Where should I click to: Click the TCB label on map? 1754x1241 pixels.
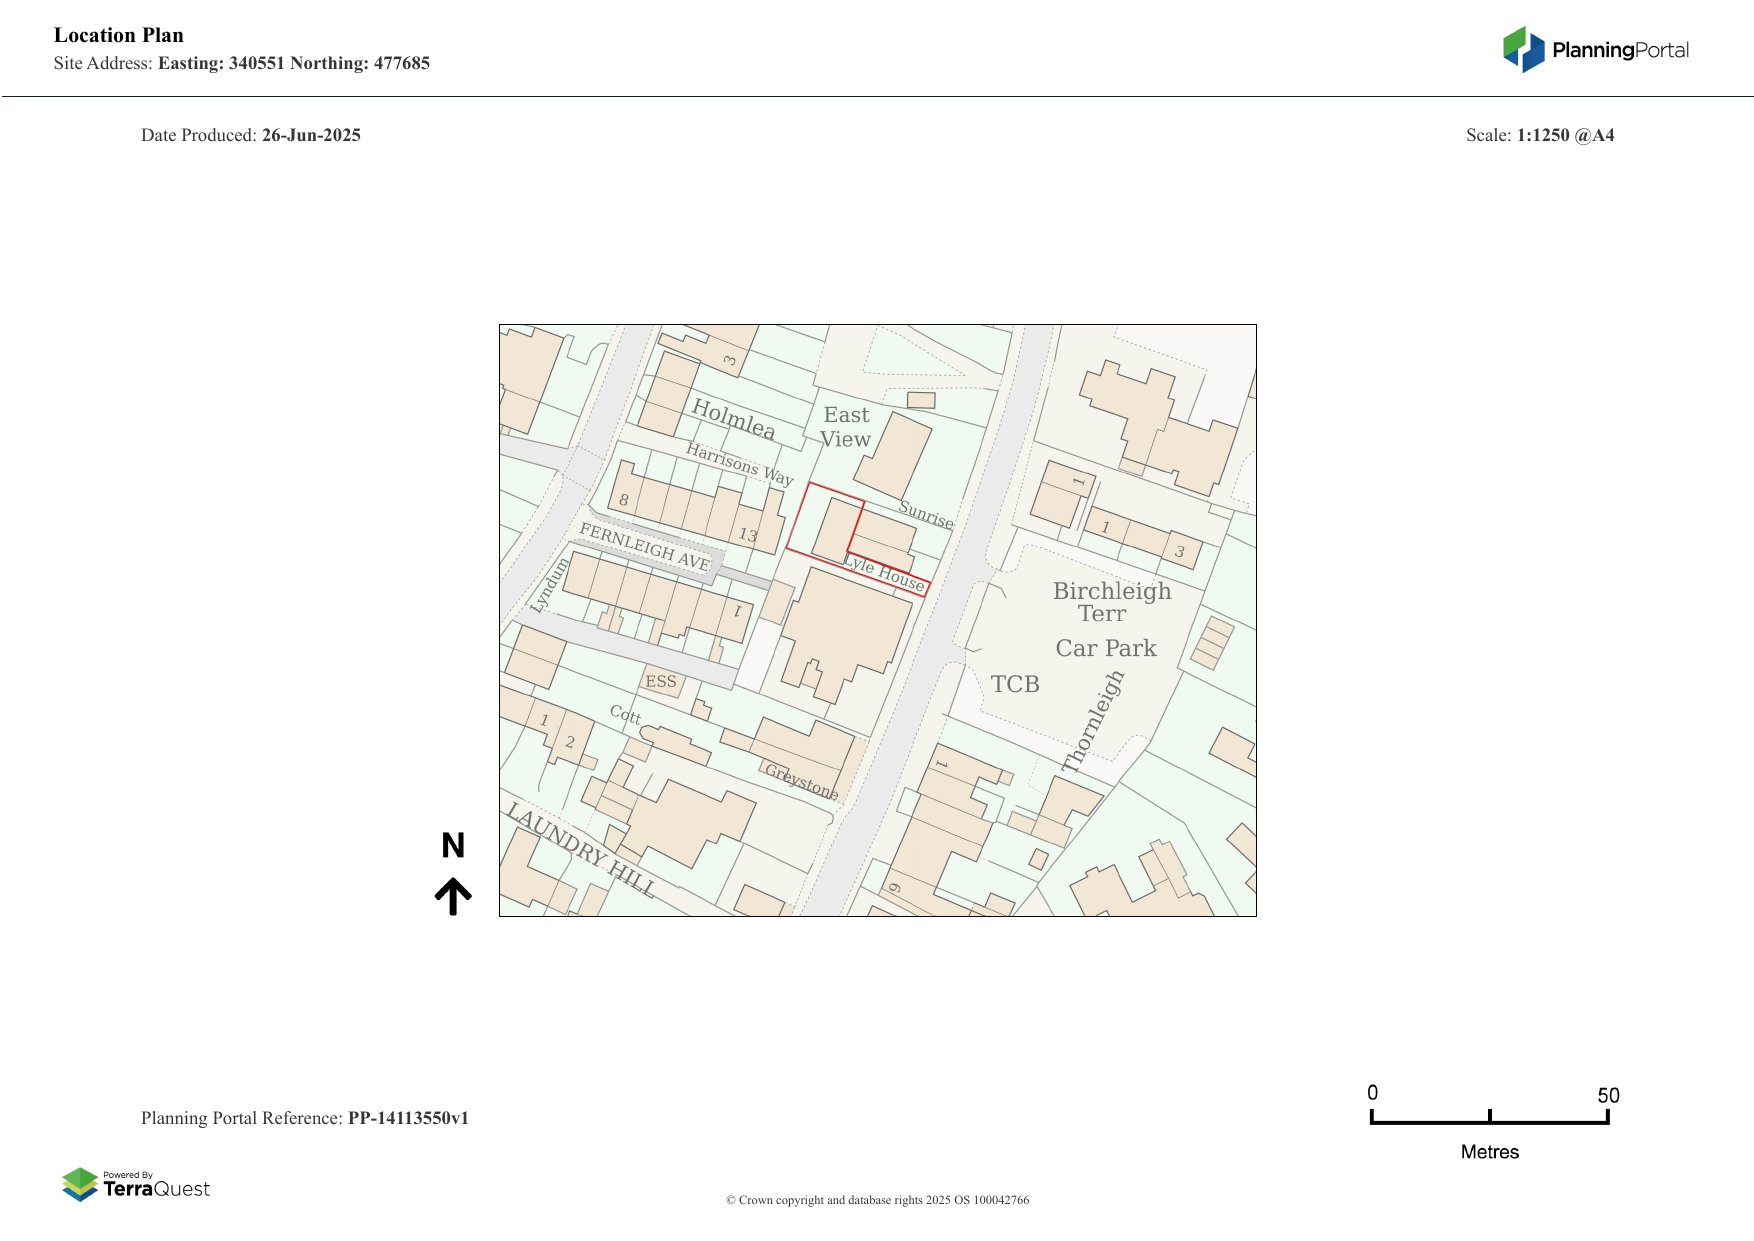pyautogui.click(x=1015, y=684)
